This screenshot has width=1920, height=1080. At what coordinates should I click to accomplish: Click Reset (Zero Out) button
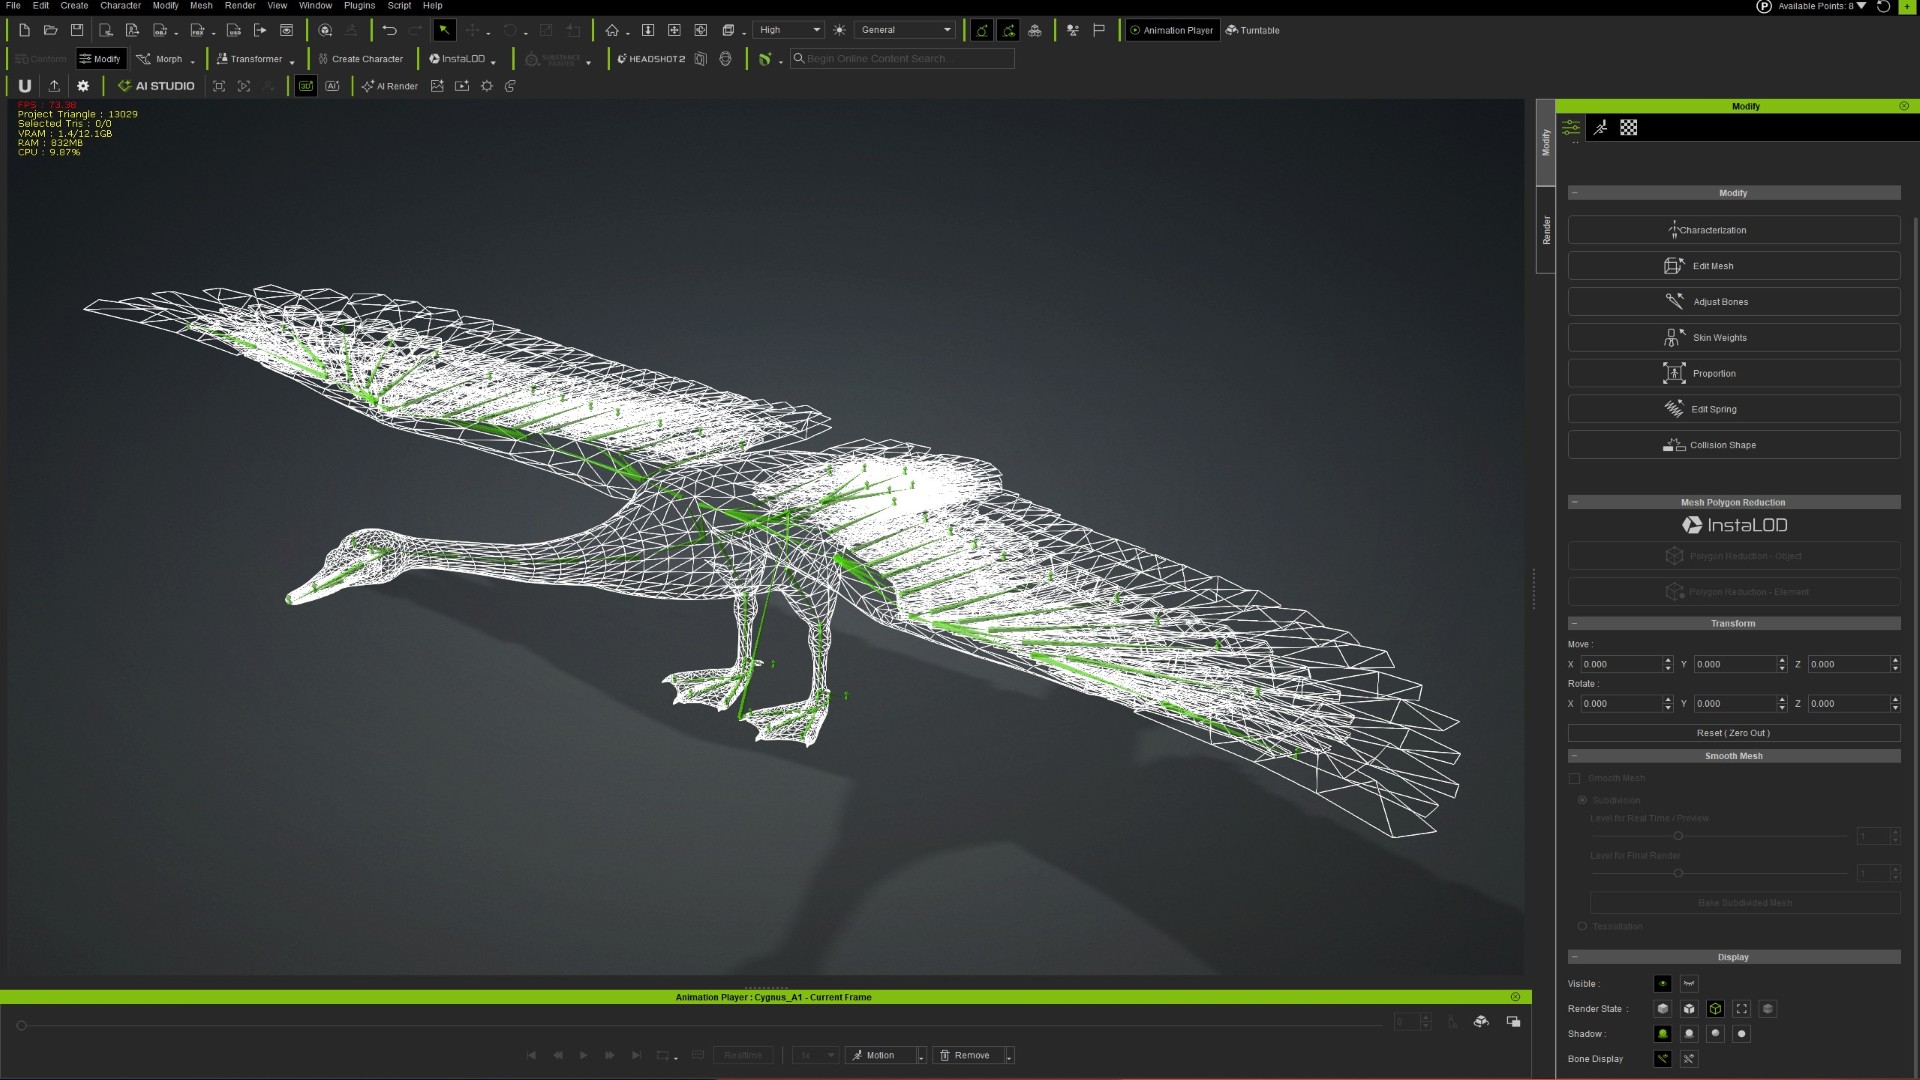pos(1733,733)
